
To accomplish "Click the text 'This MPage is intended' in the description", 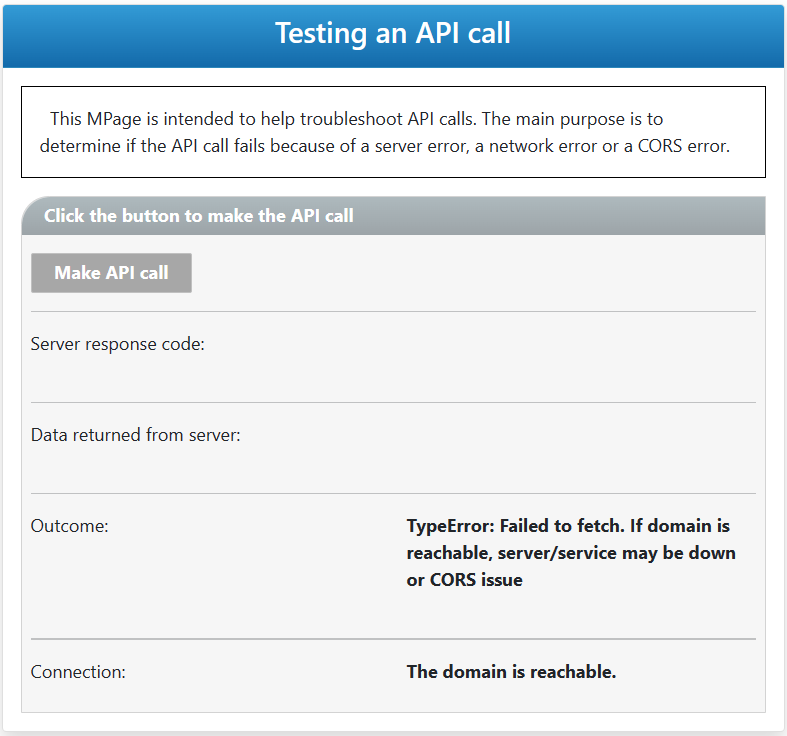I will [143, 119].
